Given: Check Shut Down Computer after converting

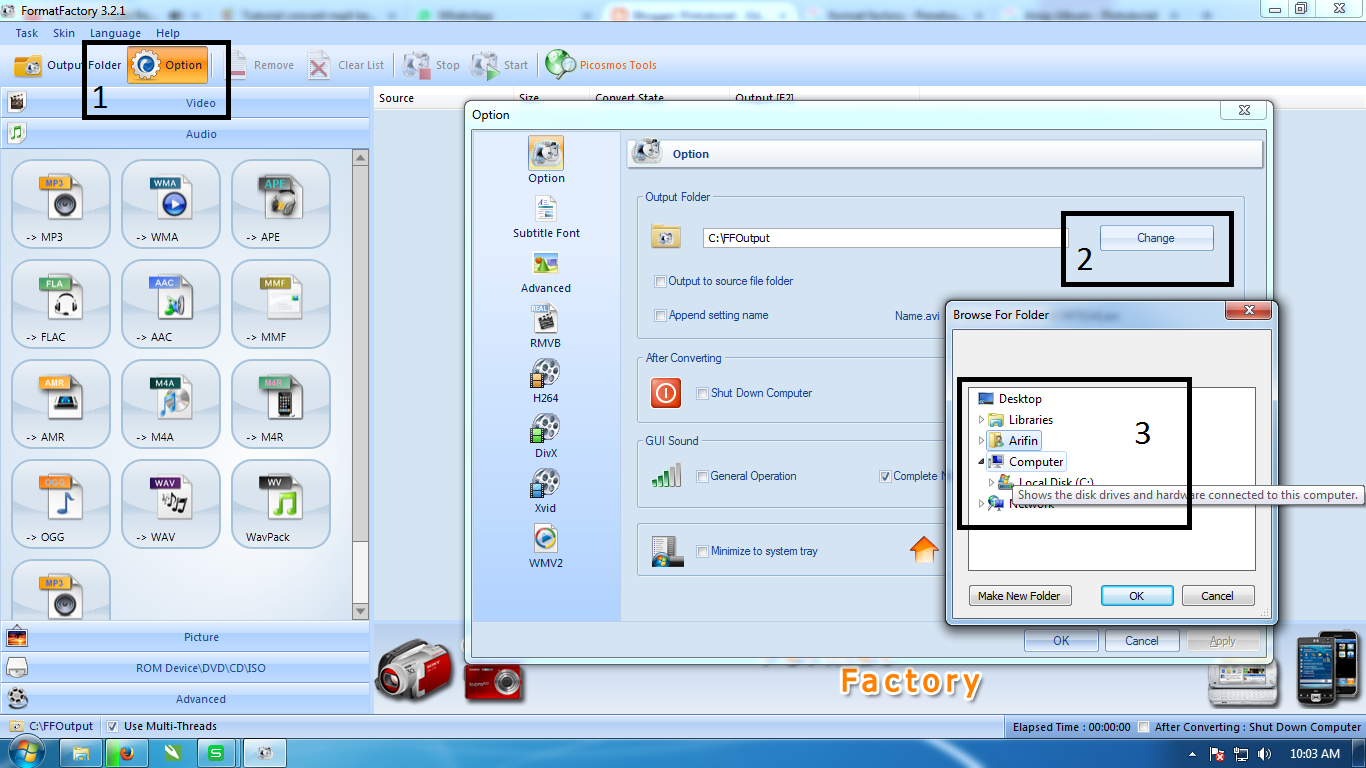Looking at the screenshot, I should point(702,393).
